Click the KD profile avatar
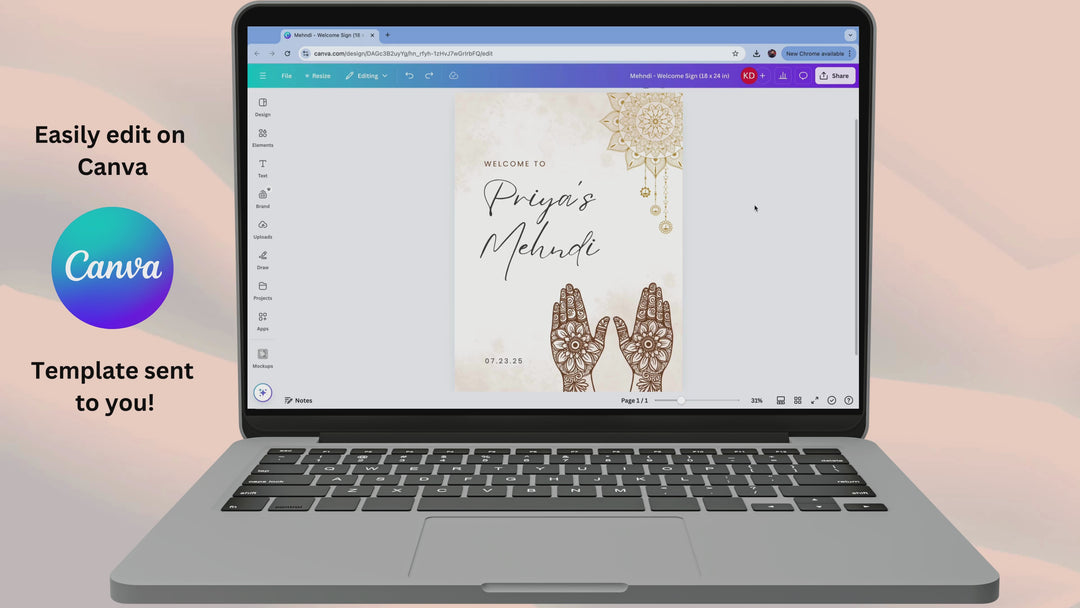This screenshot has height=608, width=1080. tap(749, 76)
